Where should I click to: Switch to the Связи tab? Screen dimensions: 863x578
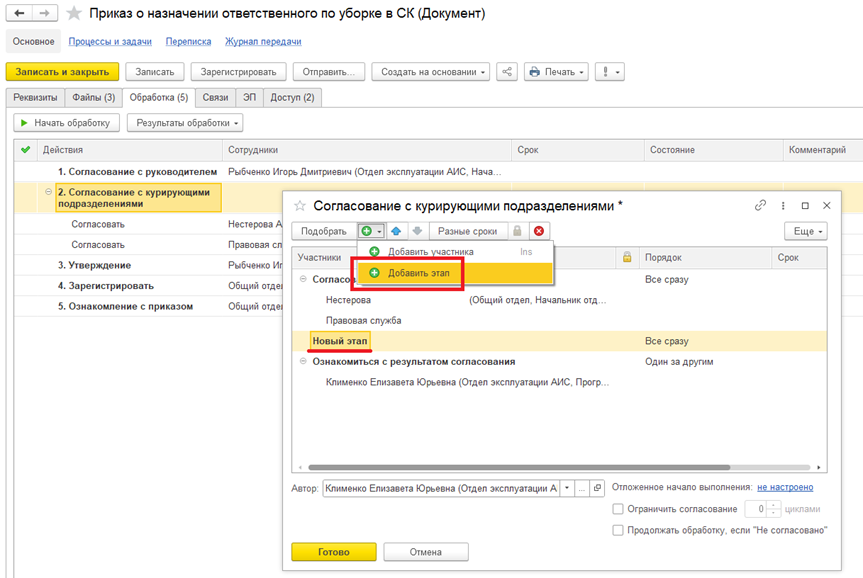click(x=215, y=97)
